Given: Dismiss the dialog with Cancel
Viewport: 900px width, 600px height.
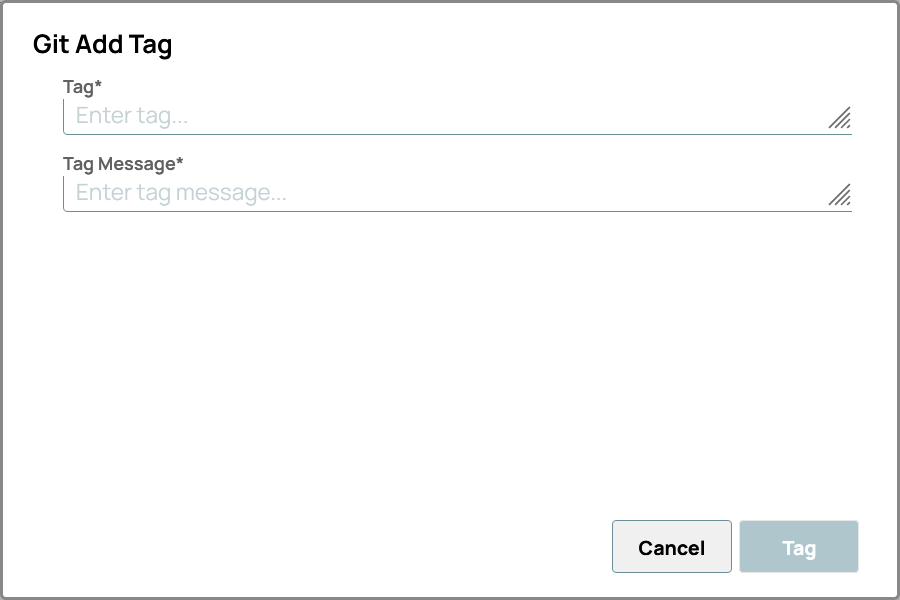Looking at the screenshot, I should pos(671,546).
